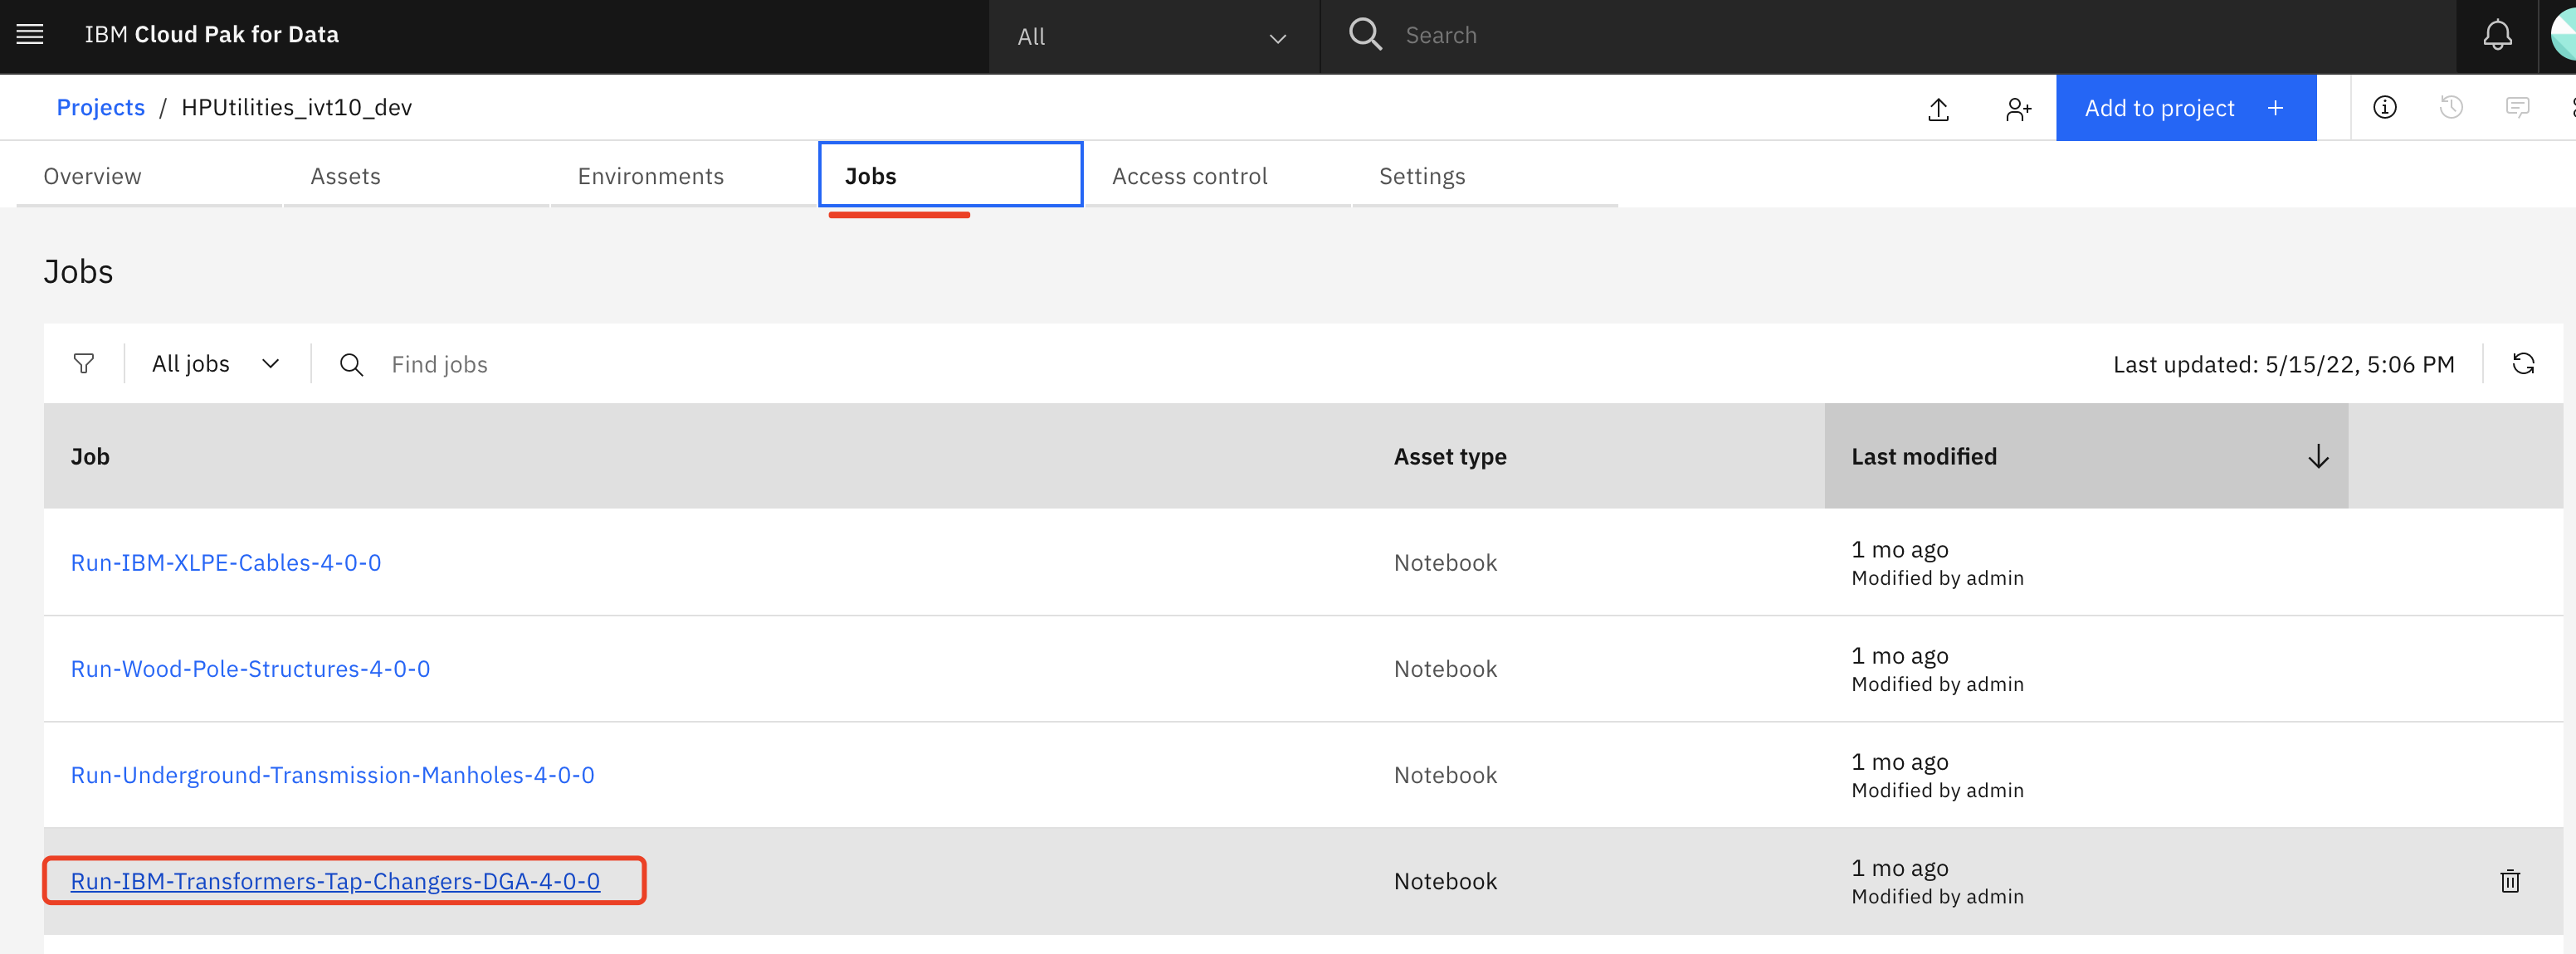
Task: Click the jobs filter funnel icon
Action: (x=84, y=364)
